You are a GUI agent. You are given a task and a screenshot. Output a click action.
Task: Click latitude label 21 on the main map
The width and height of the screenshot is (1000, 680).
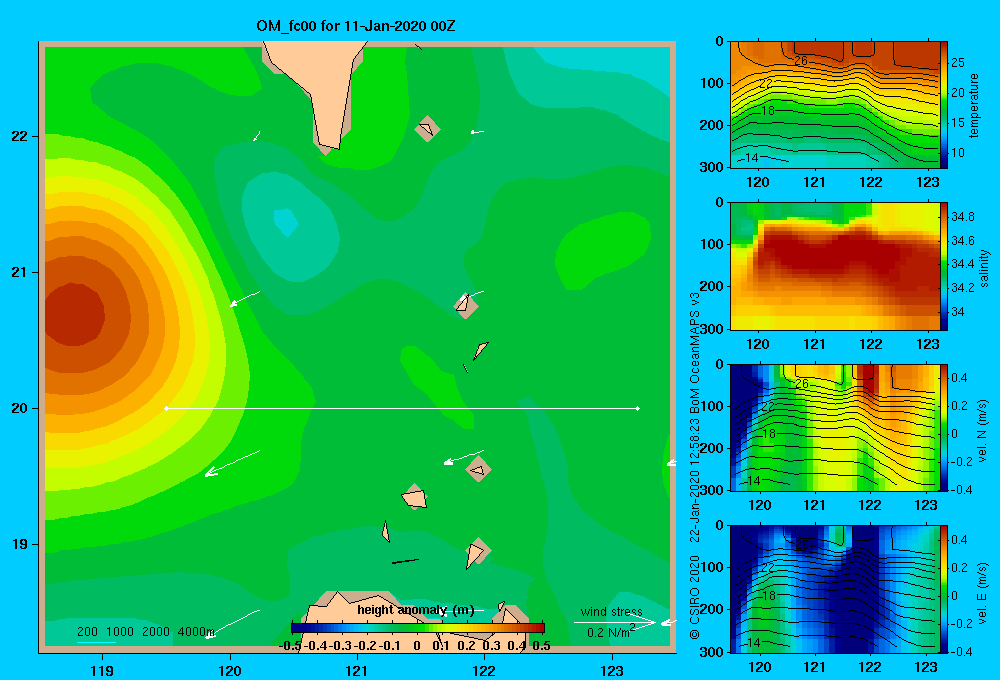click(20, 272)
